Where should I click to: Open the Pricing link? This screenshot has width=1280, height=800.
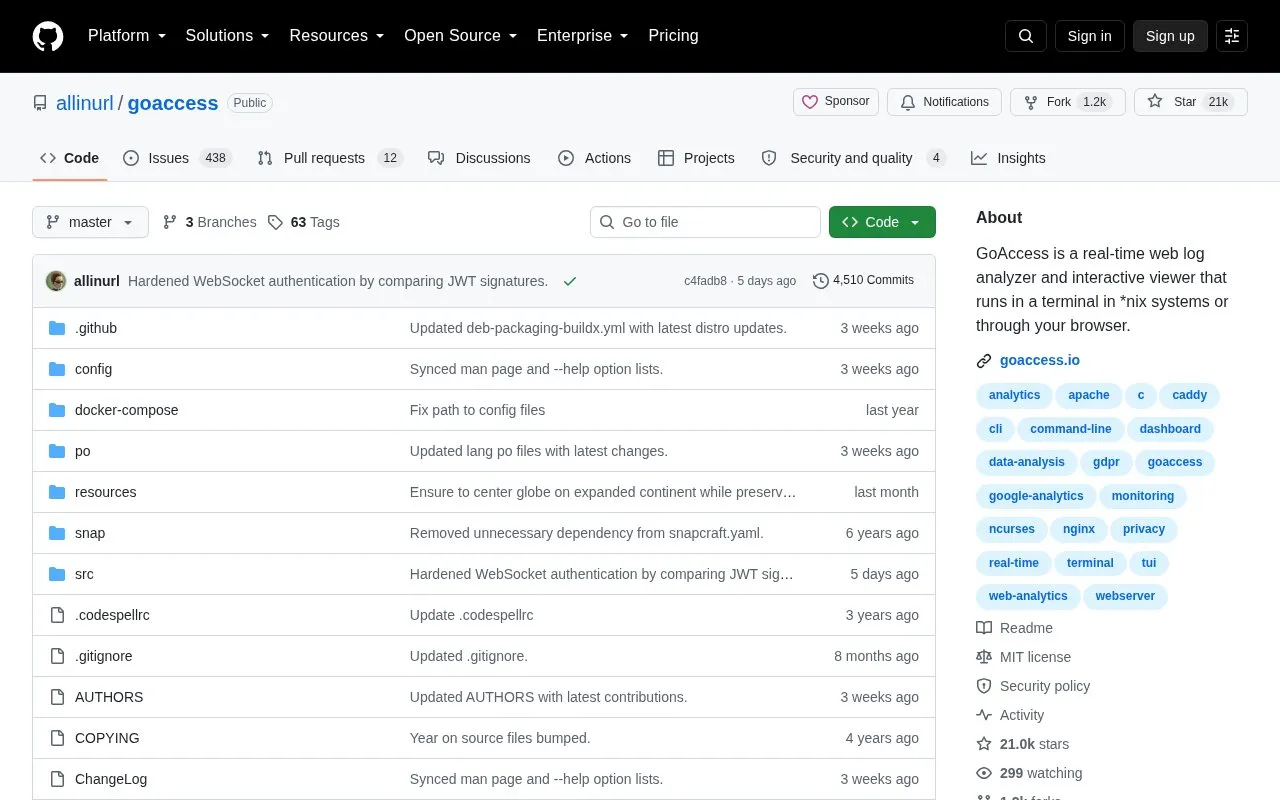click(x=673, y=36)
